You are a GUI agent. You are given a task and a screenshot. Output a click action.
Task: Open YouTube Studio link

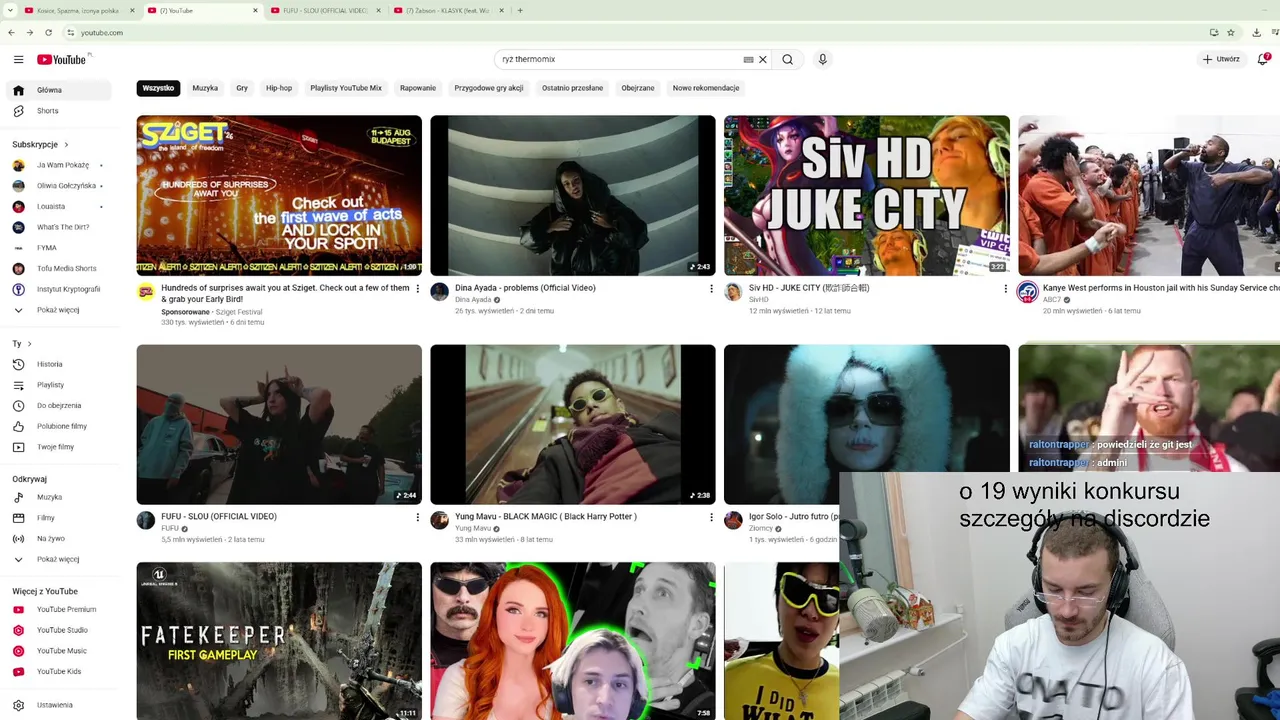61,630
